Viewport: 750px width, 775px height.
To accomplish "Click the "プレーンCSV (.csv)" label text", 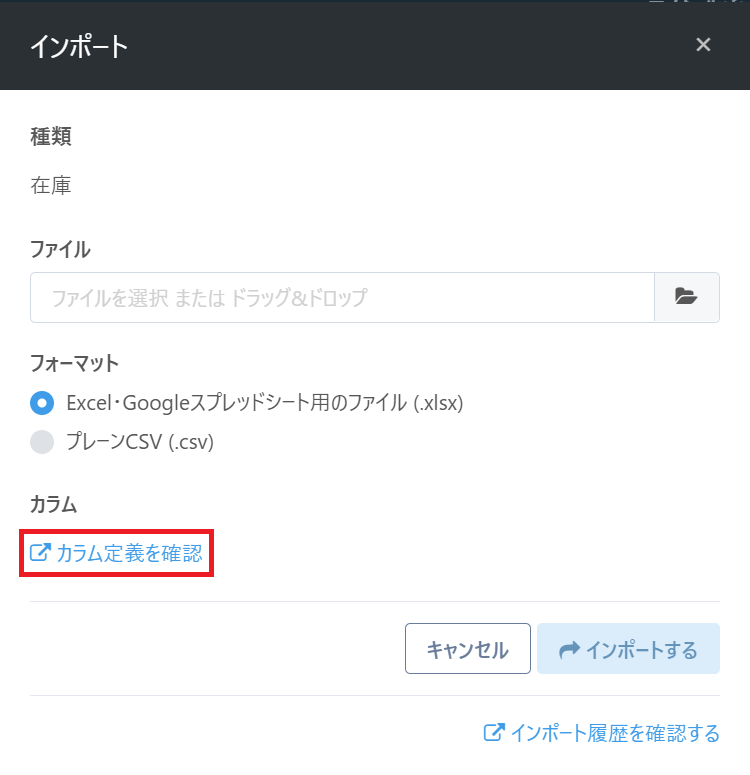I will [x=140, y=441].
